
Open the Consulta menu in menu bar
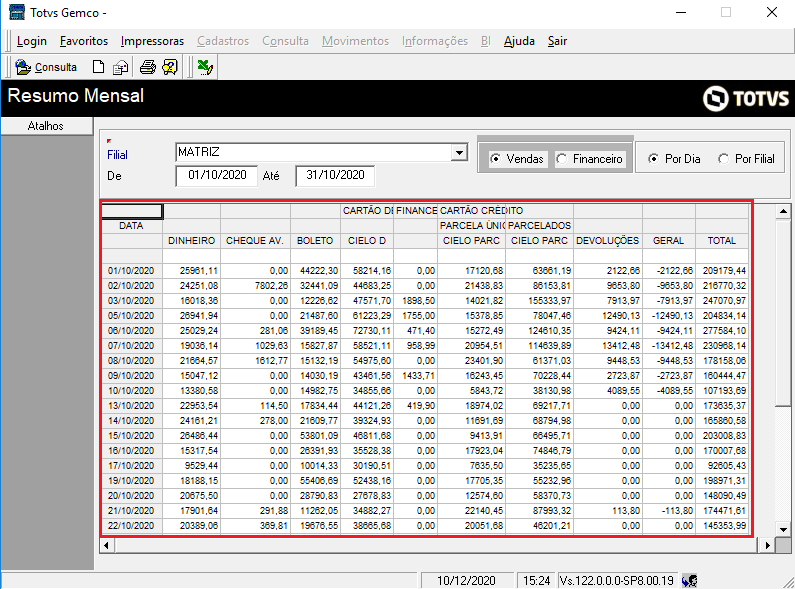[x=285, y=41]
